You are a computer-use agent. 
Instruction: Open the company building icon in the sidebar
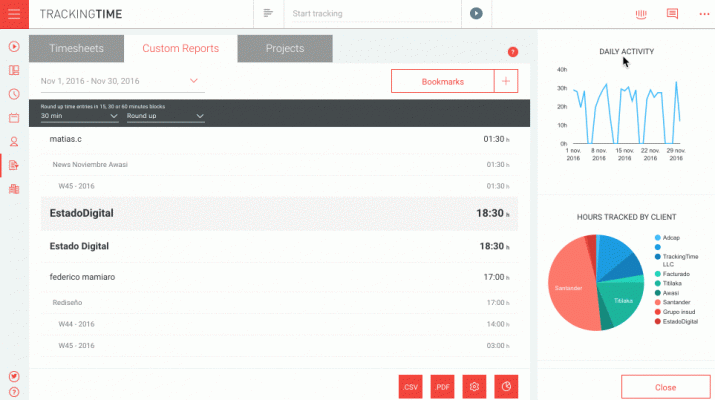(x=14, y=189)
